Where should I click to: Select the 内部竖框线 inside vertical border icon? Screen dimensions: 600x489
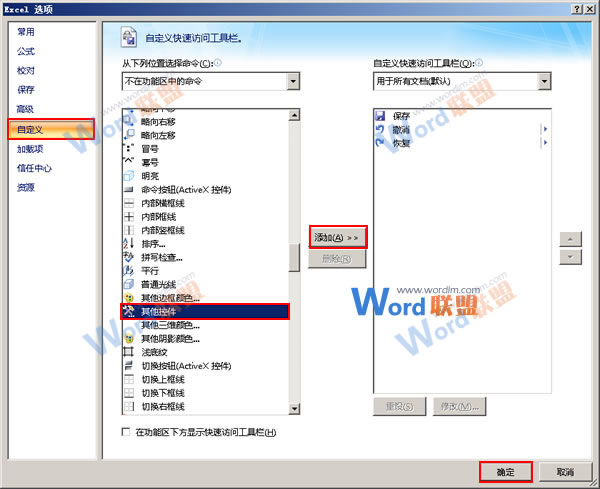point(129,230)
